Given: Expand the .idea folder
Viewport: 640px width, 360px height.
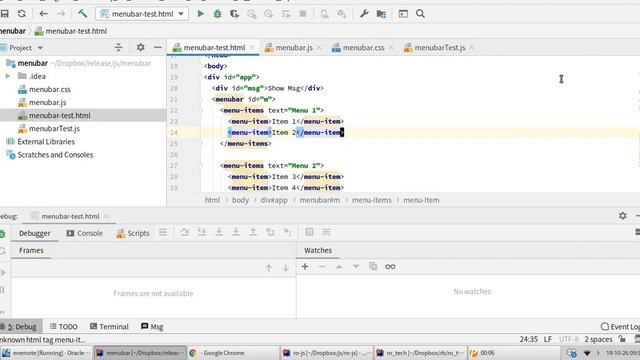Looking at the screenshot, I should tap(8, 76).
